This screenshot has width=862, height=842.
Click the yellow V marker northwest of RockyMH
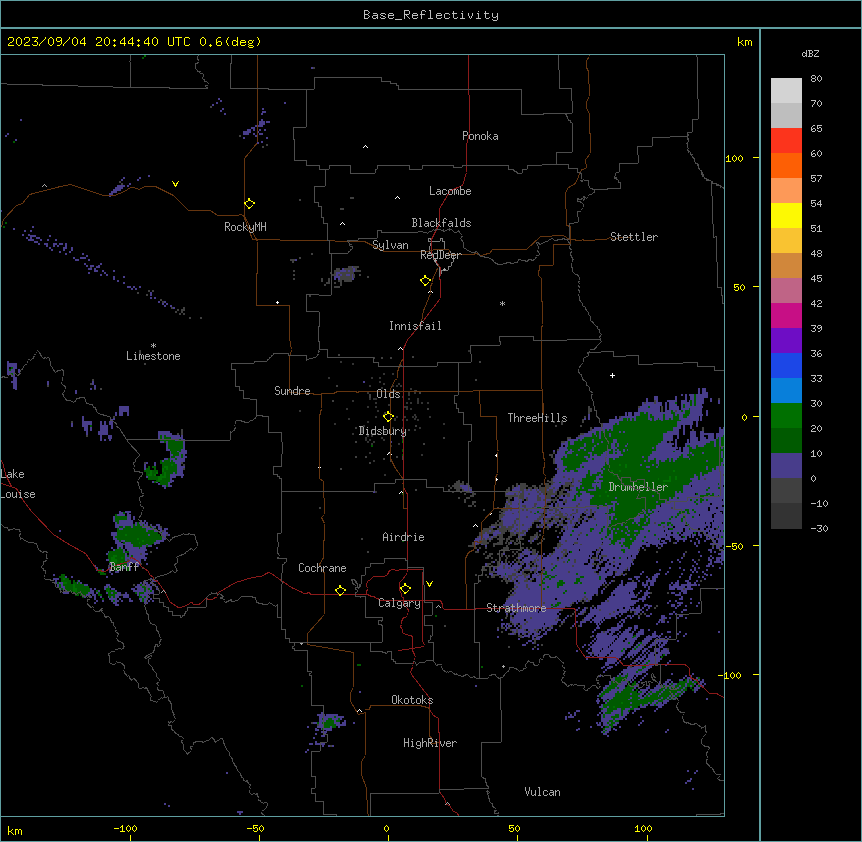175,184
